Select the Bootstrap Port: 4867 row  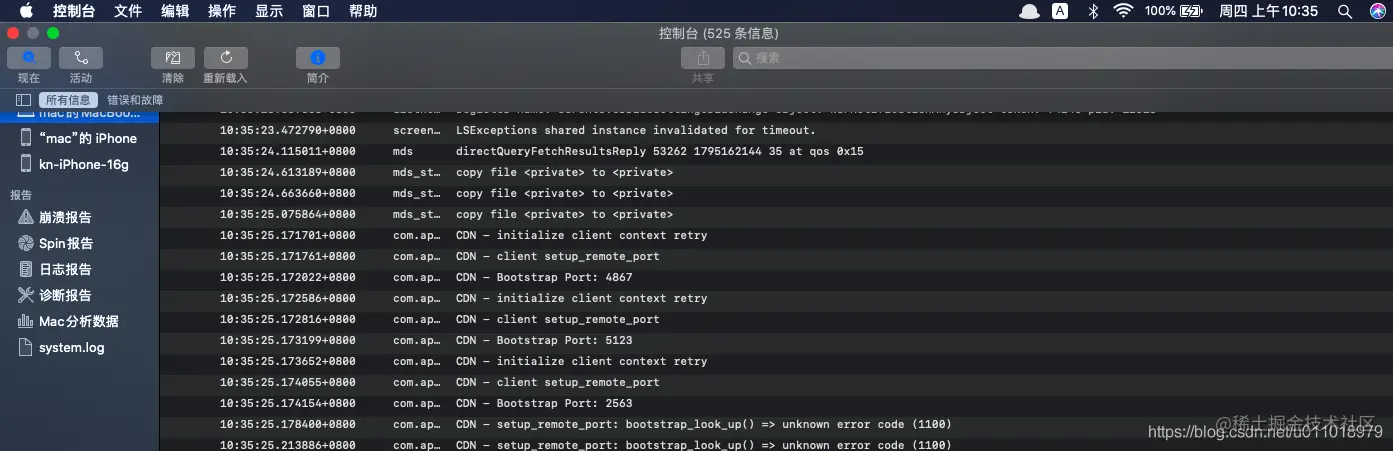coord(776,277)
